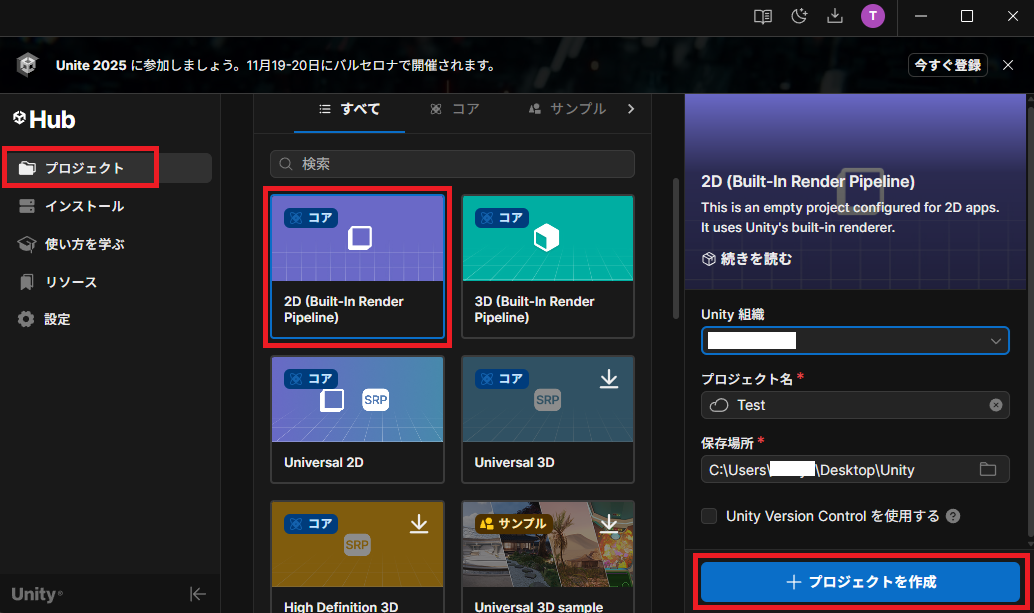Screen dimensions: 1034x613
Task: Click the search magnifier icon
Action: click(286, 164)
